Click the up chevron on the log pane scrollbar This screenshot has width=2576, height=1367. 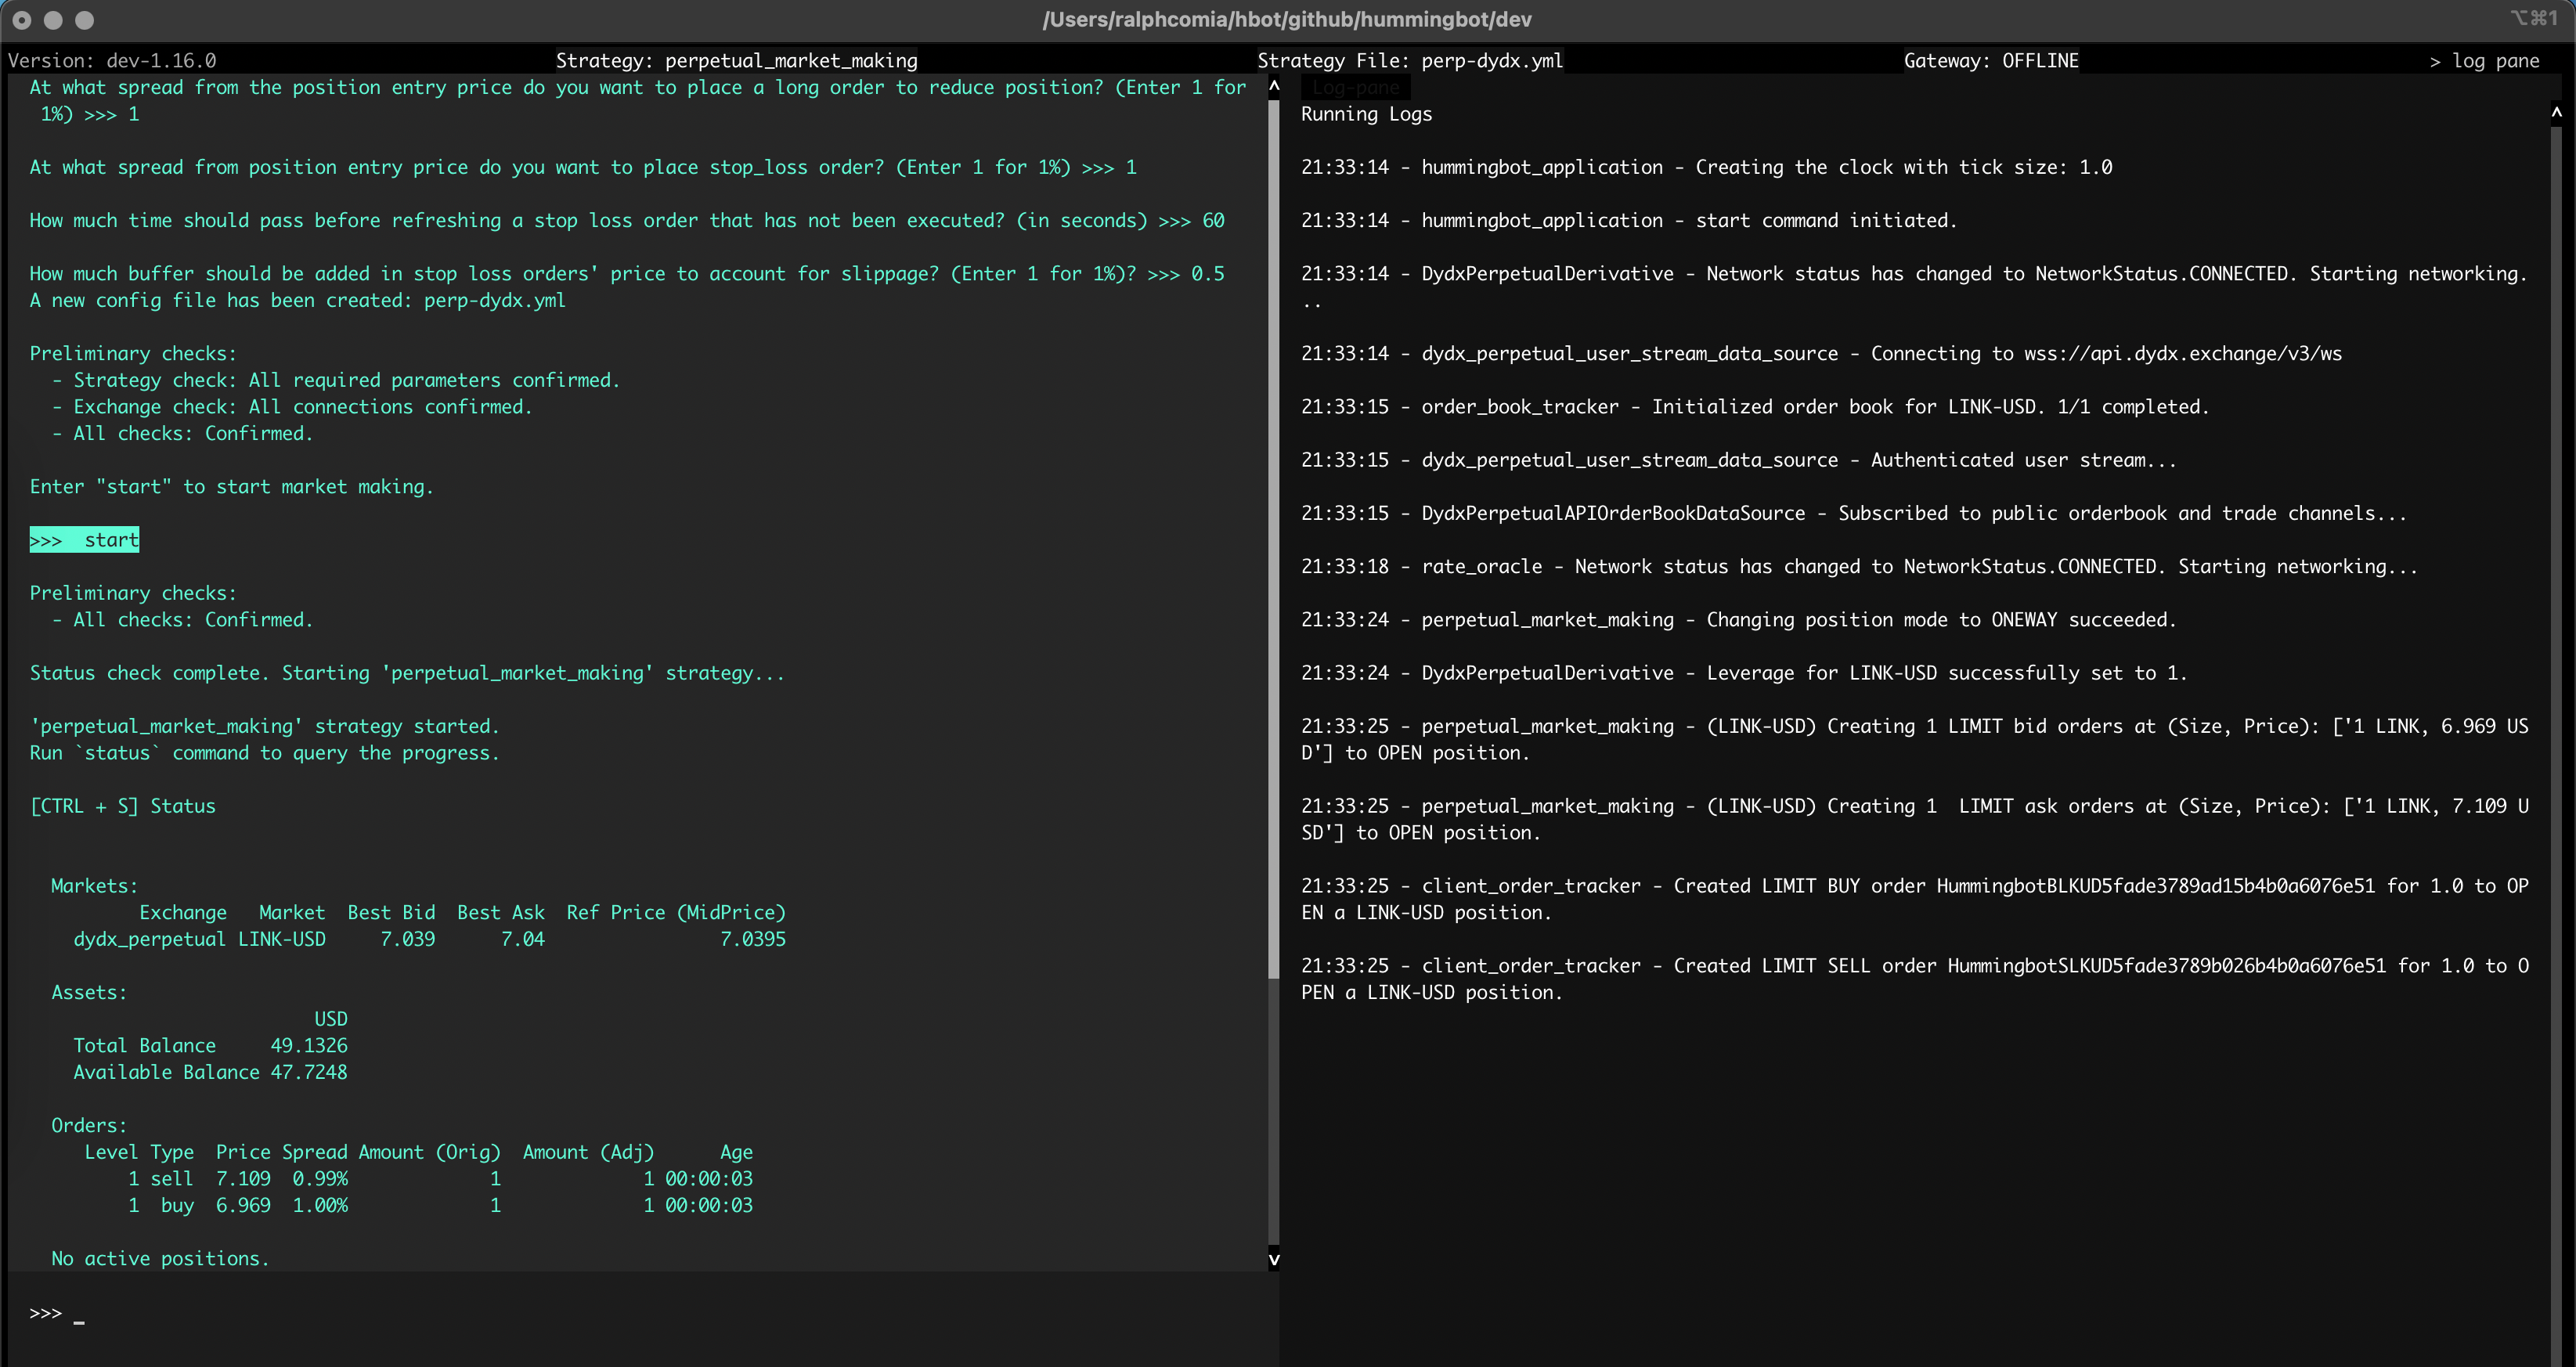pos(2556,112)
